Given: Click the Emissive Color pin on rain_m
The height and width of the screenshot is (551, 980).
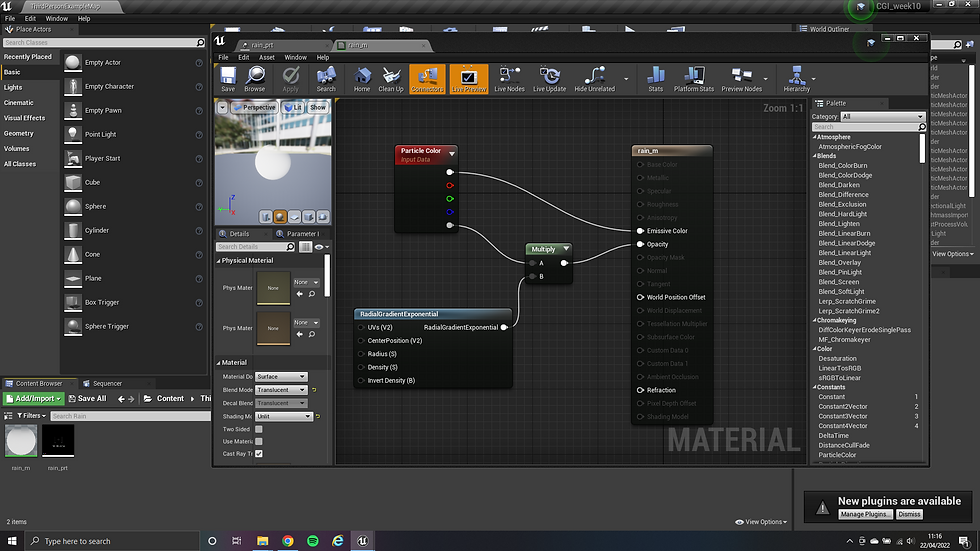Looking at the screenshot, I should [640, 231].
